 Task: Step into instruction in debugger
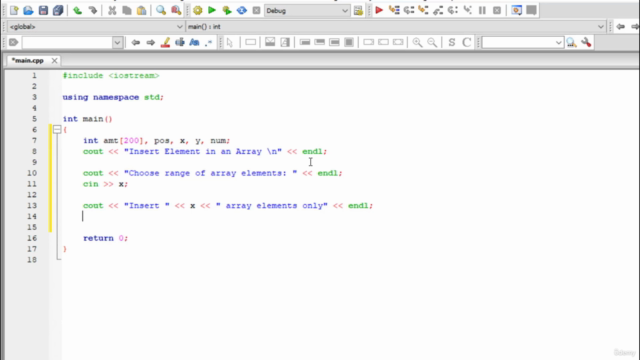tap(467, 10)
